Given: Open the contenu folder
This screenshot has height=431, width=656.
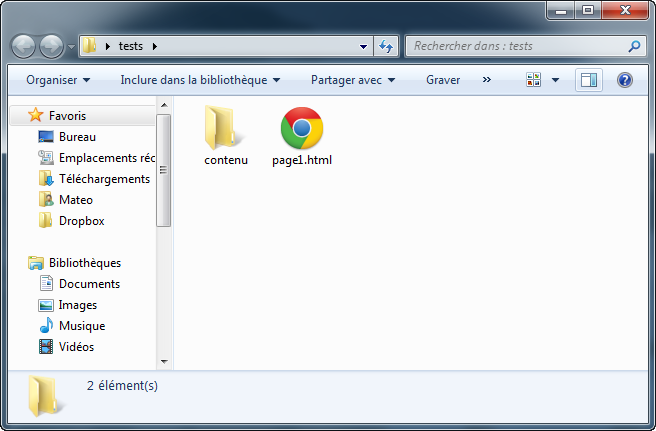Looking at the screenshot, I should (x=225, y=137).
